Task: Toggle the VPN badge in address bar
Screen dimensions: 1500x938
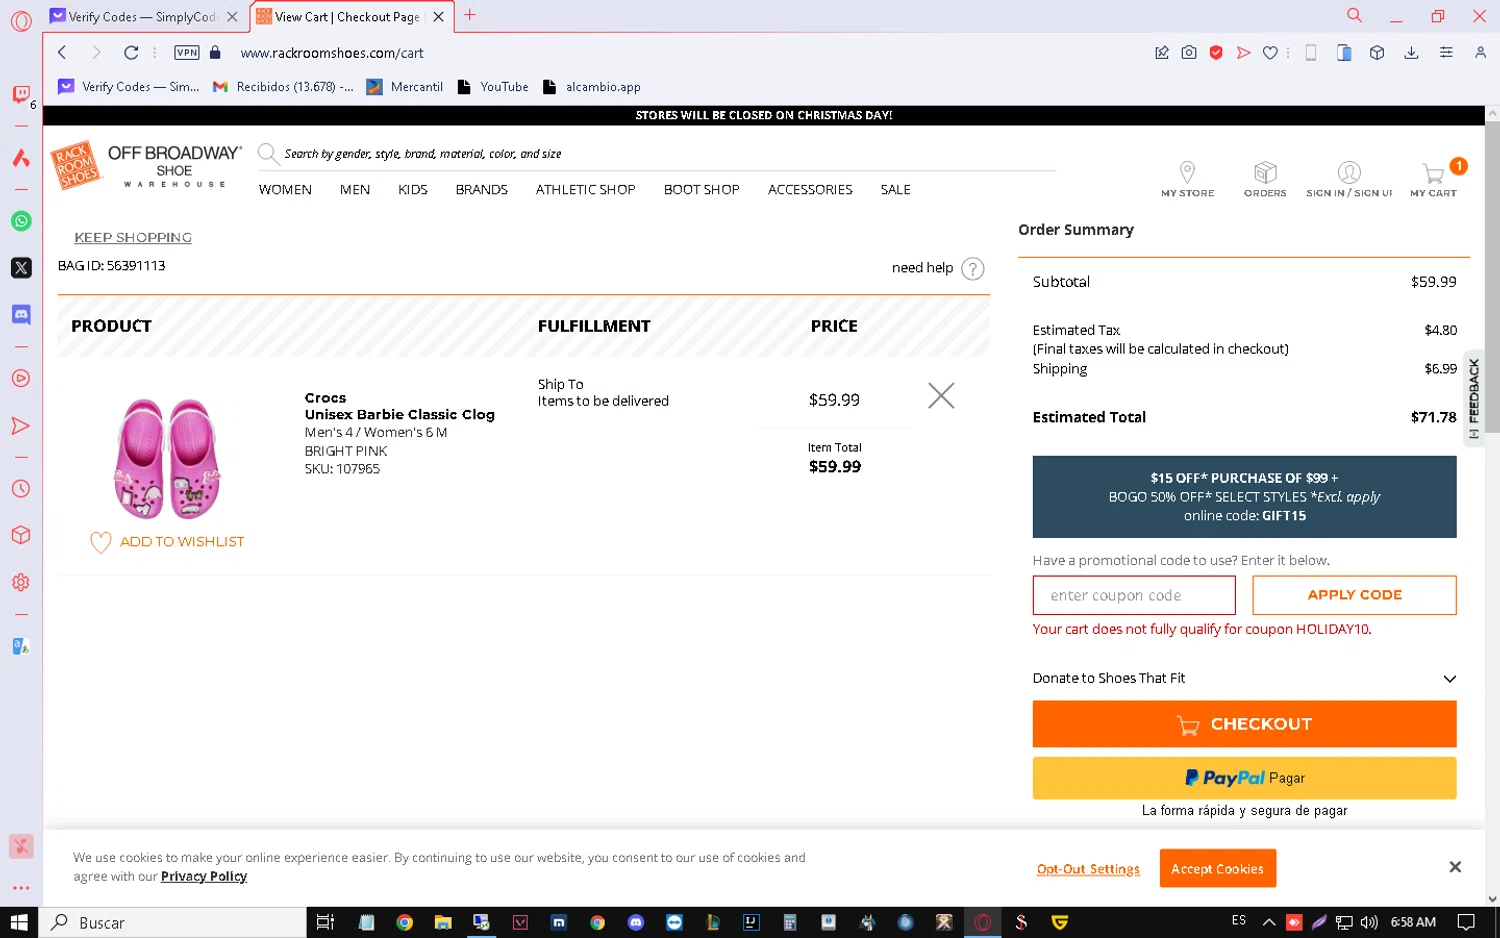Action: (x=186, y=52)
